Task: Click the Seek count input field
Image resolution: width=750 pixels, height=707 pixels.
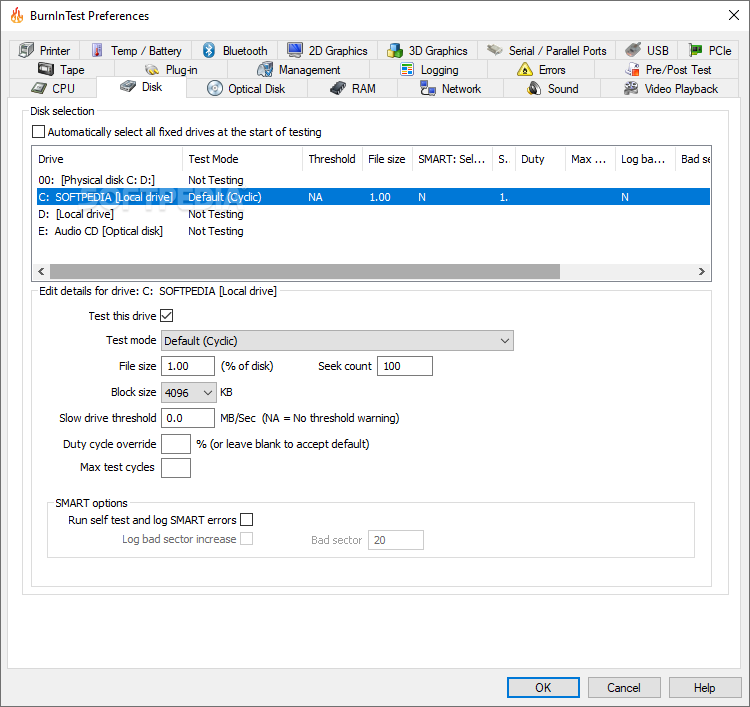Action: (x=405, y=366)
